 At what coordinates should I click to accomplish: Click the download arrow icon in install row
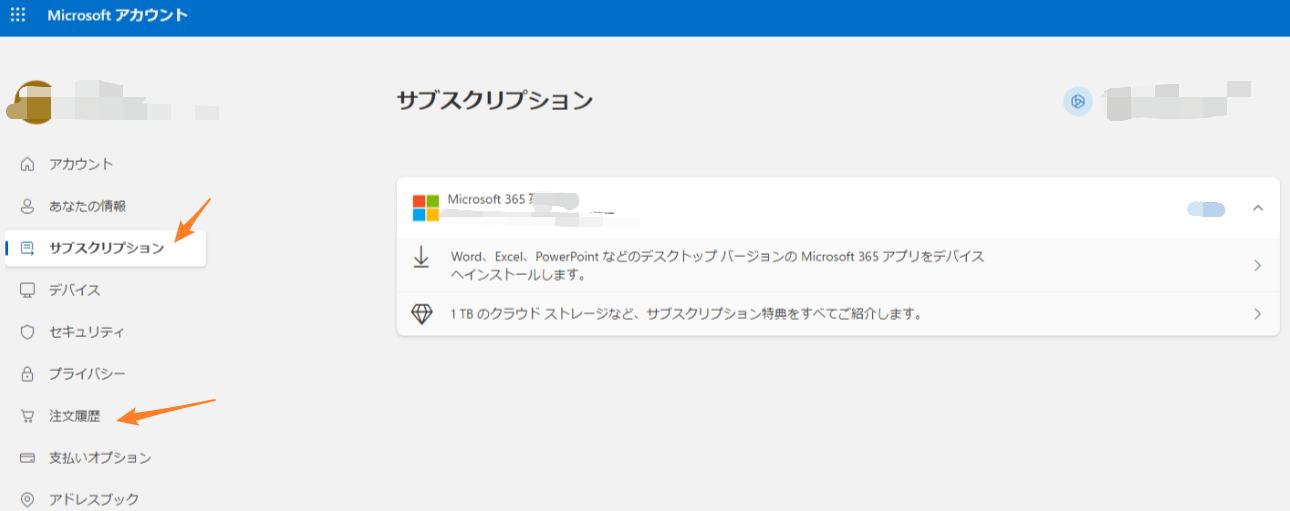coord(421,258)
